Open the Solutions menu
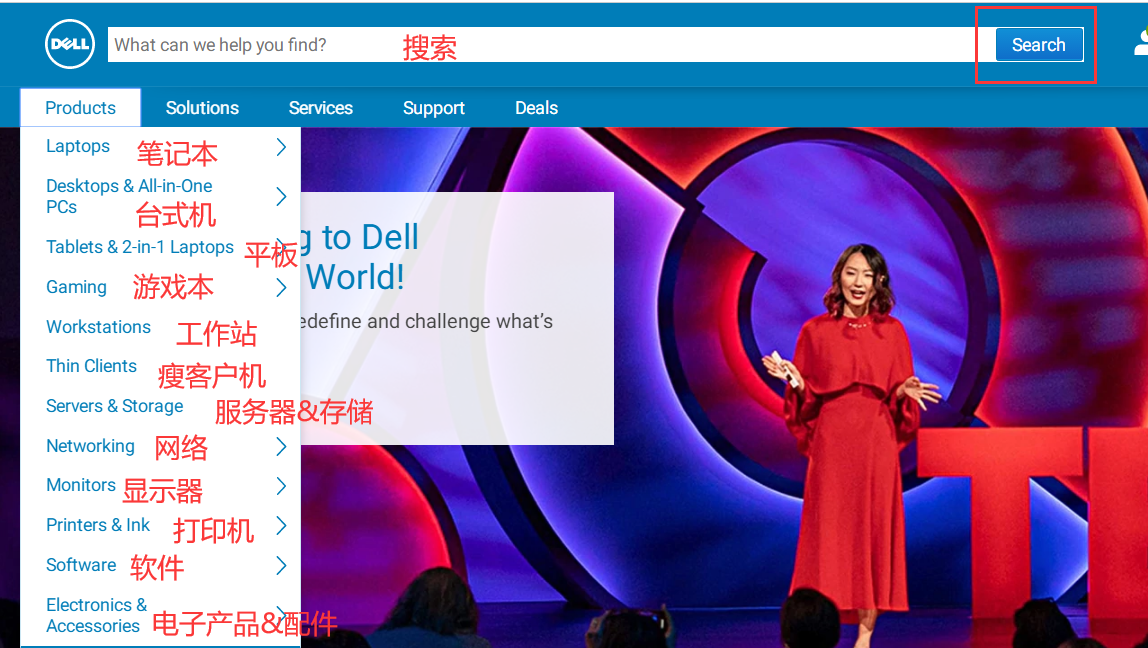Screen dimensions: 1148x648 pos(202,108)
